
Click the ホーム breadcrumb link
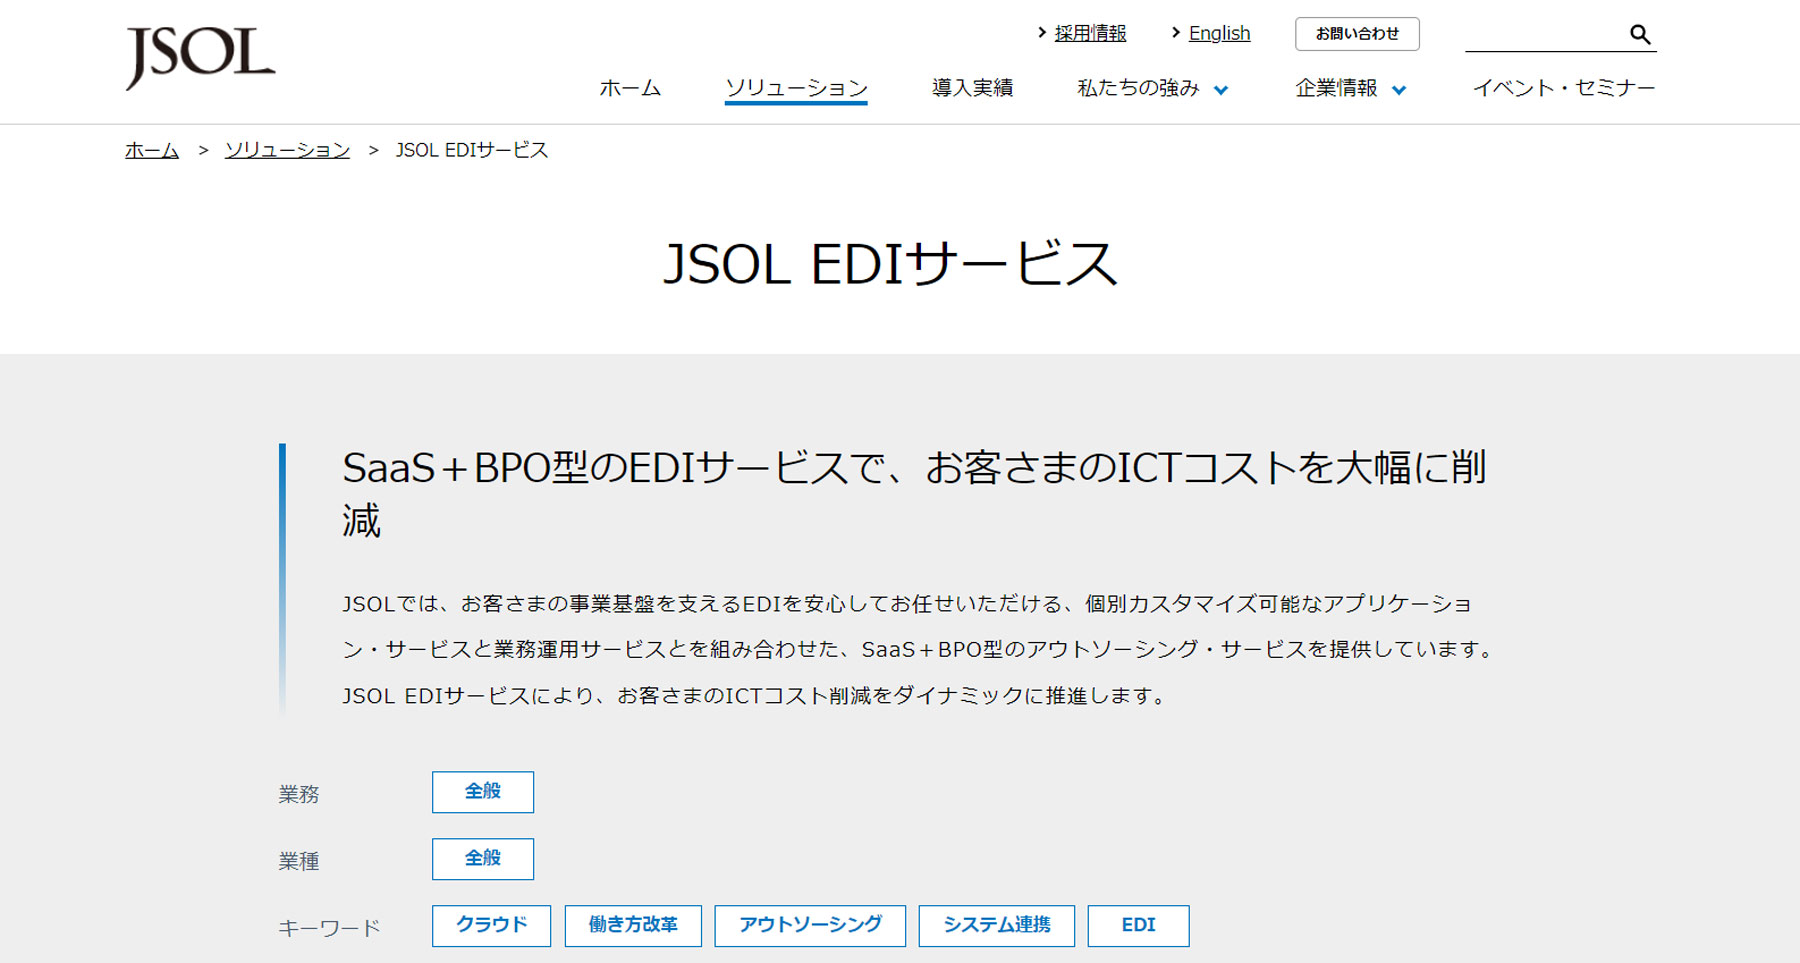(152, 150)
